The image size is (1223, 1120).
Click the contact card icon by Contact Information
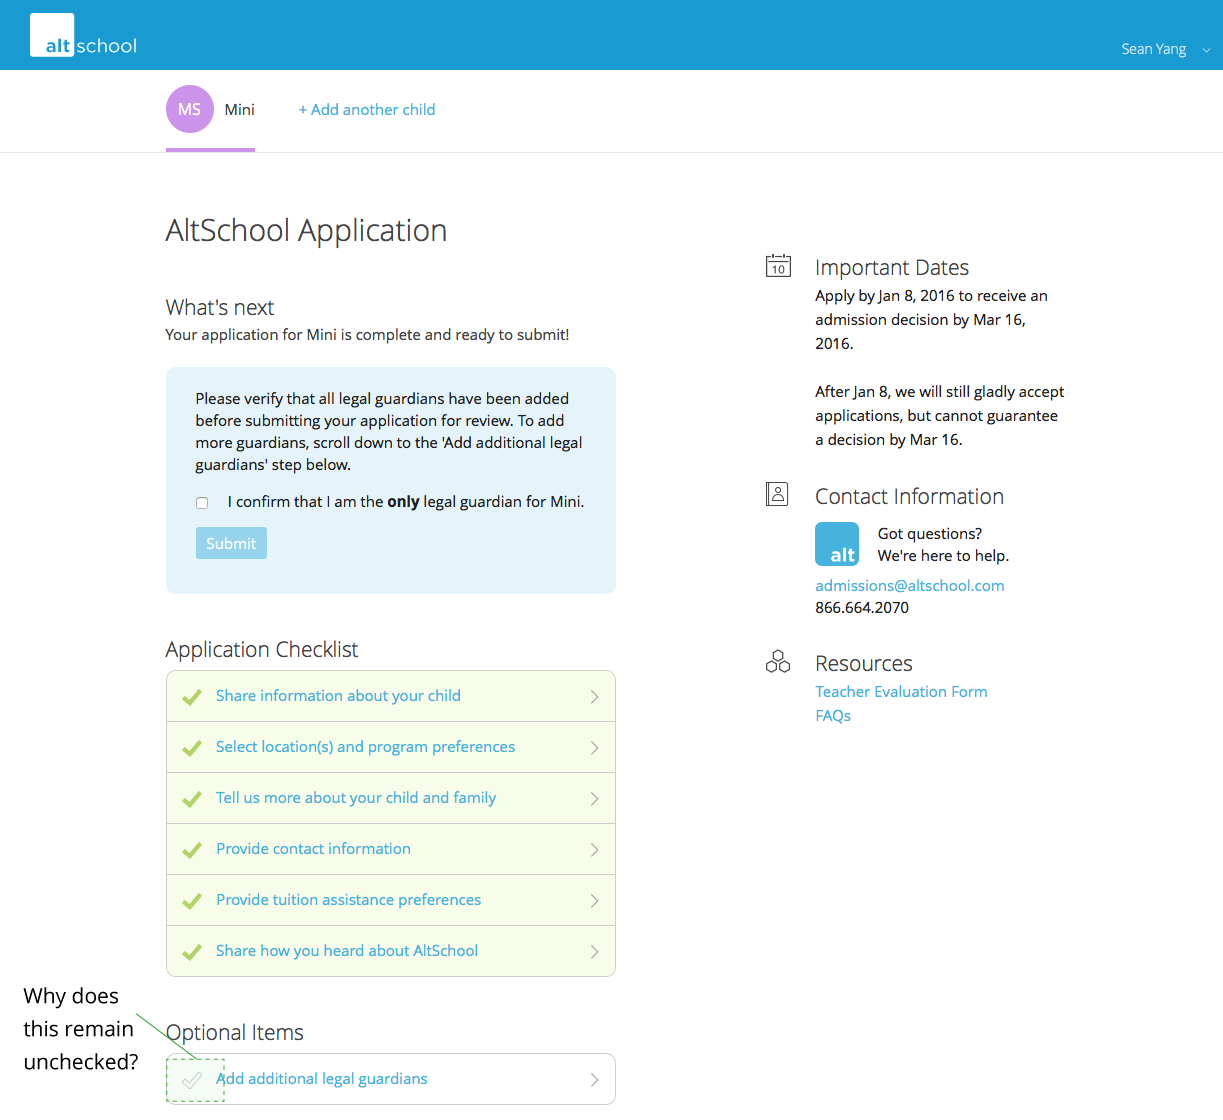777,494
